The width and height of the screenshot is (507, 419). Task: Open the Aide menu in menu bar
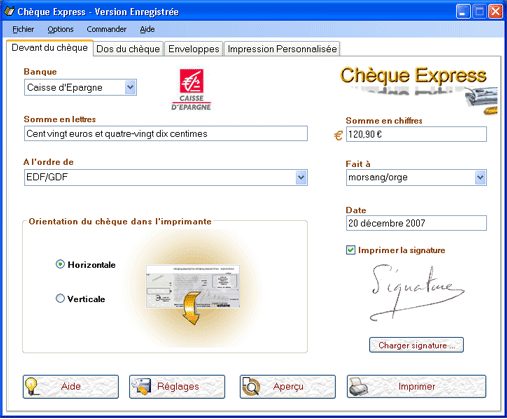pyautogui.click(x=147, y=29)
